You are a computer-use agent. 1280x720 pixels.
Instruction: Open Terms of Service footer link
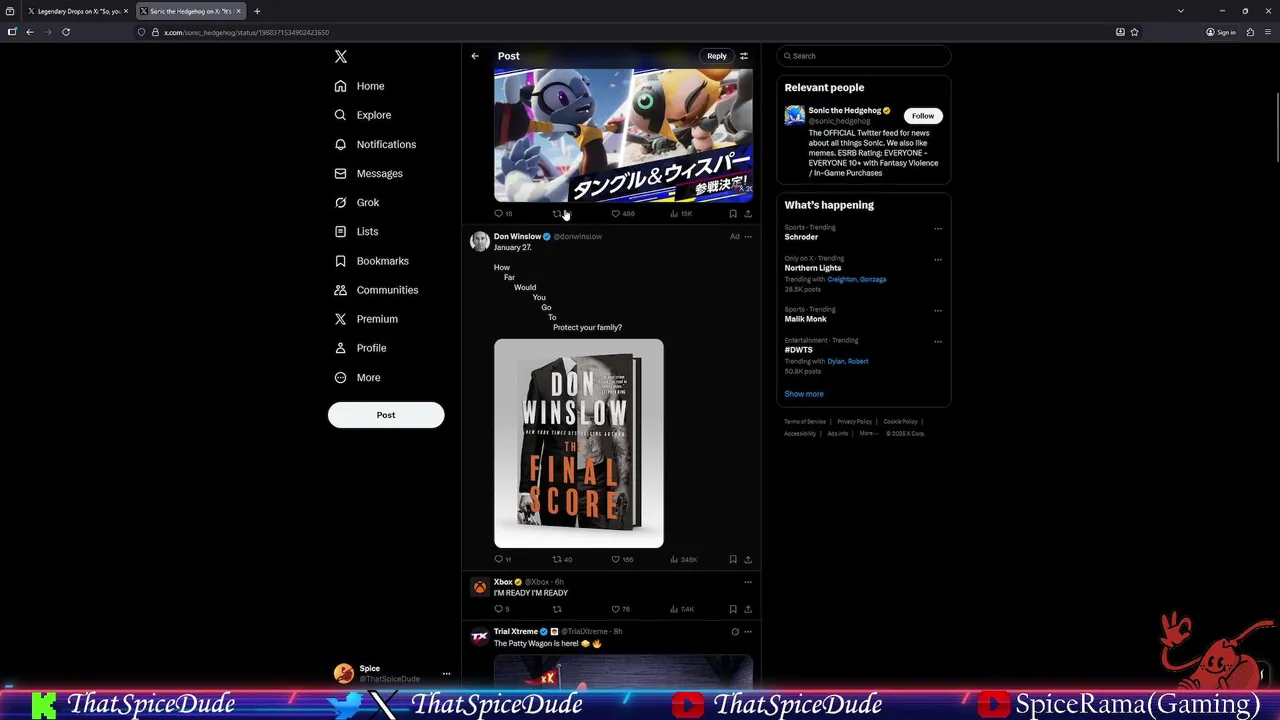point(805,422)
